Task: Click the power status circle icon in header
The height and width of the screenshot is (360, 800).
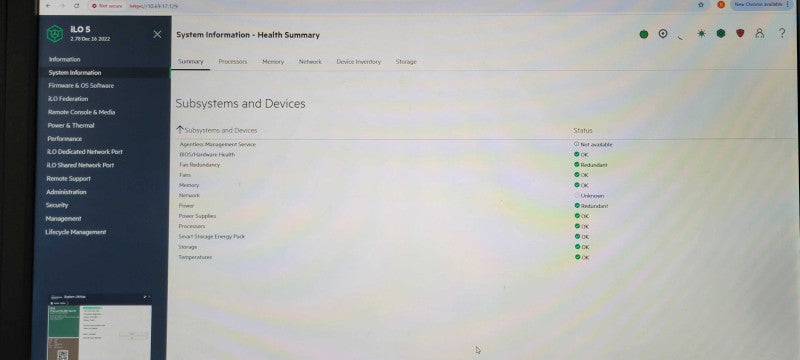Action: [x=663, y=34]
